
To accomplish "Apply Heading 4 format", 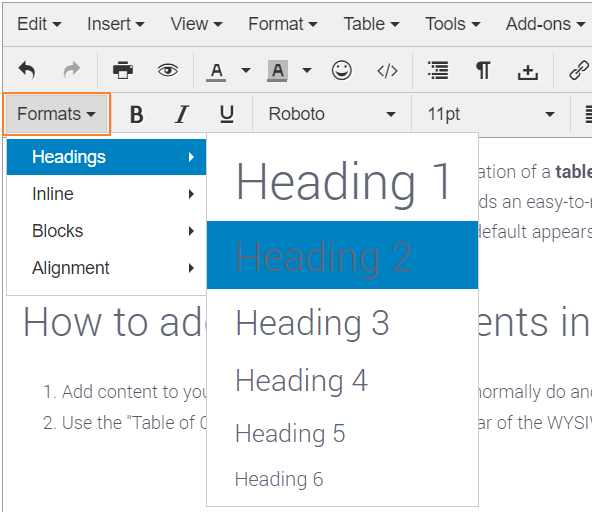I will pyautogui.click(x=342, y=381).
